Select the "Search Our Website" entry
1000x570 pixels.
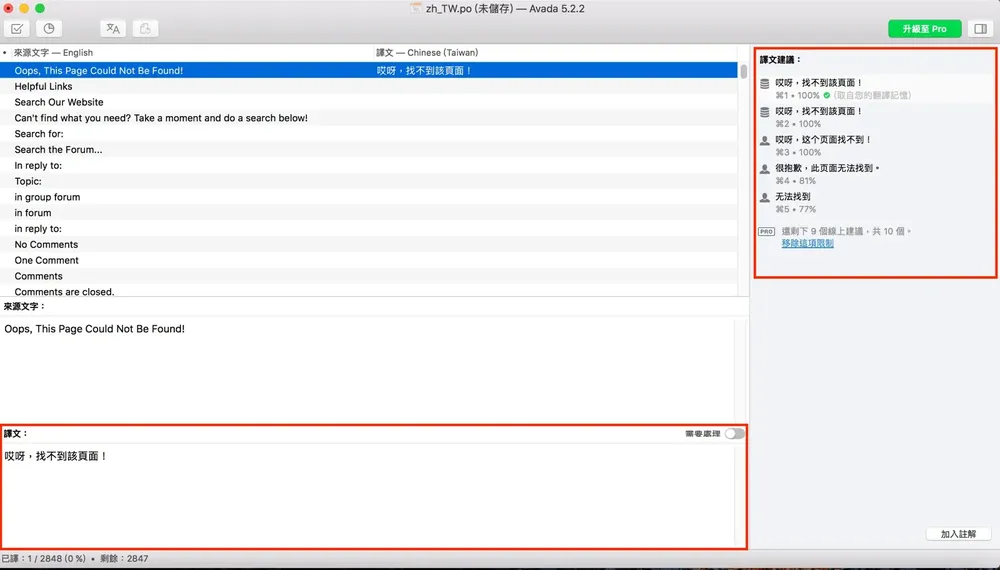pyautogui.click(x=369, y=102)
